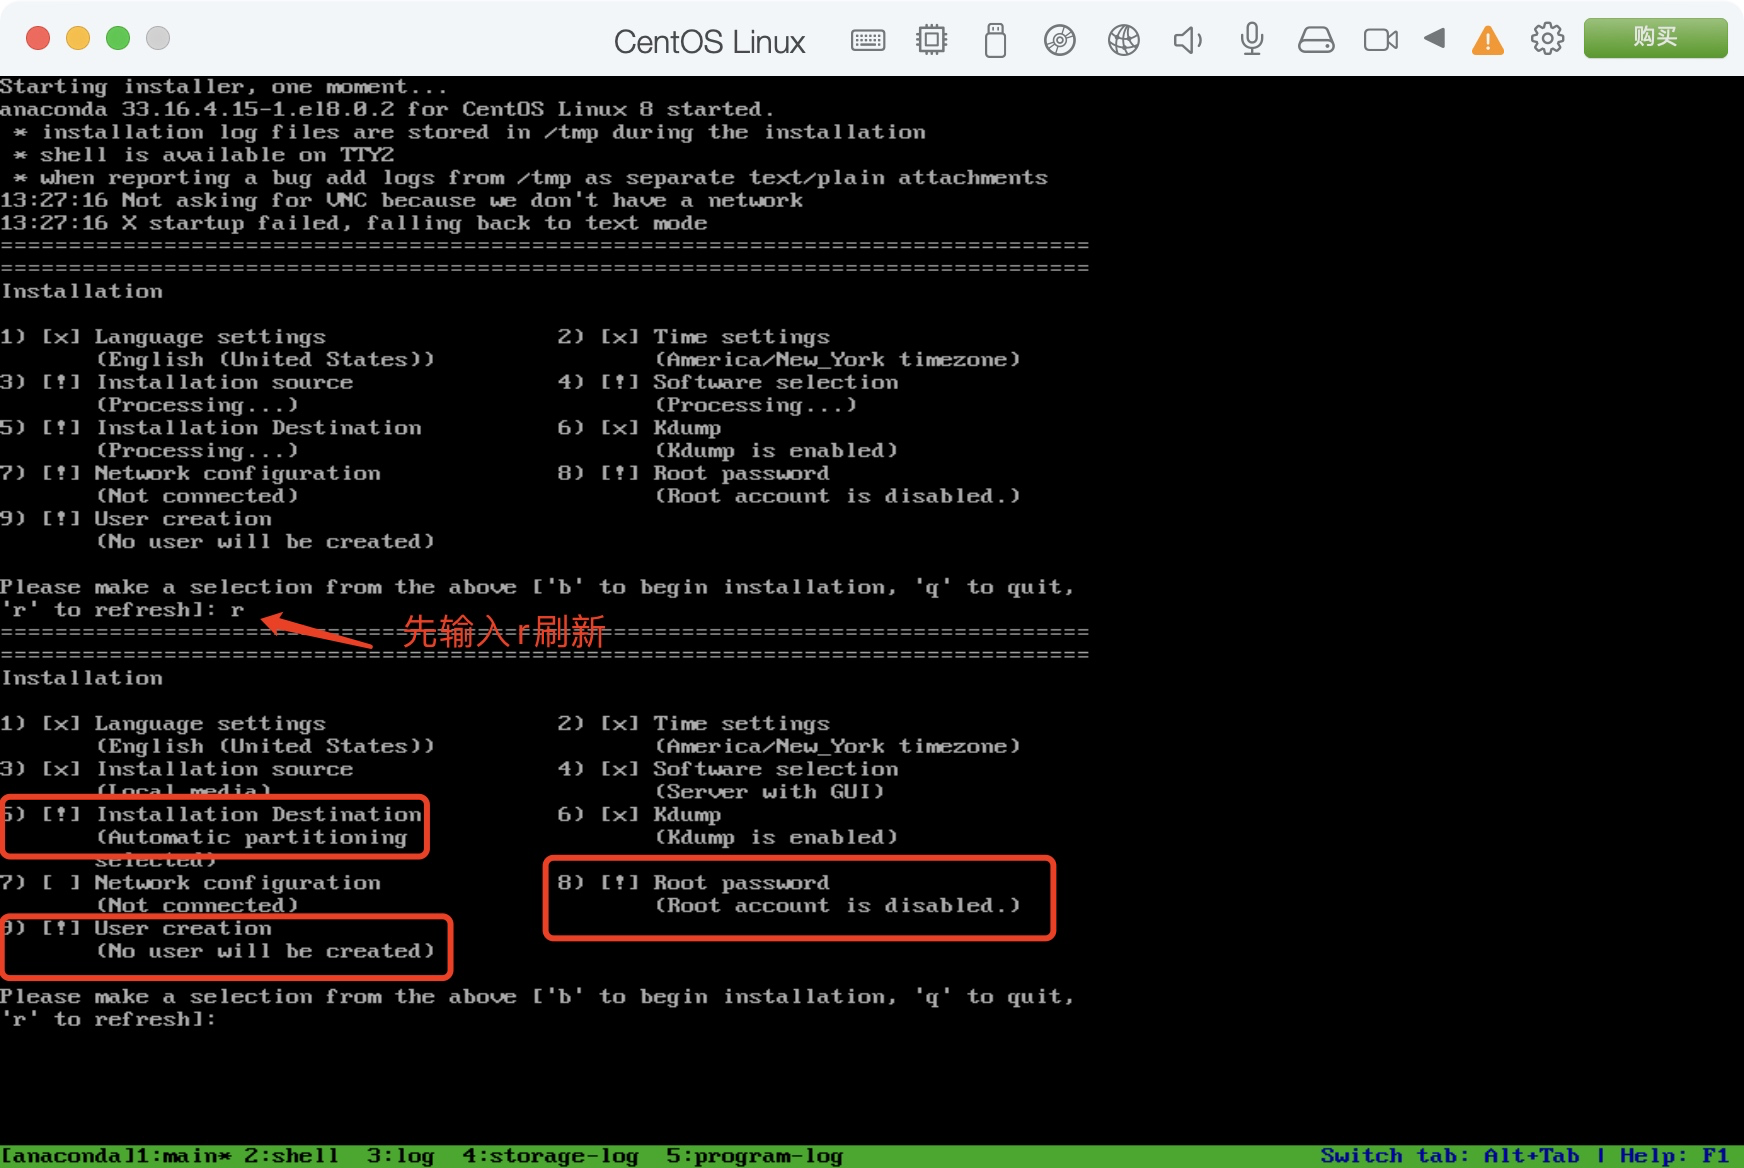Click the 'Switch tab: Alt+Tab' status text
Image resolution: width=1744 pixels, height=1168 pixels.
1450,1156
